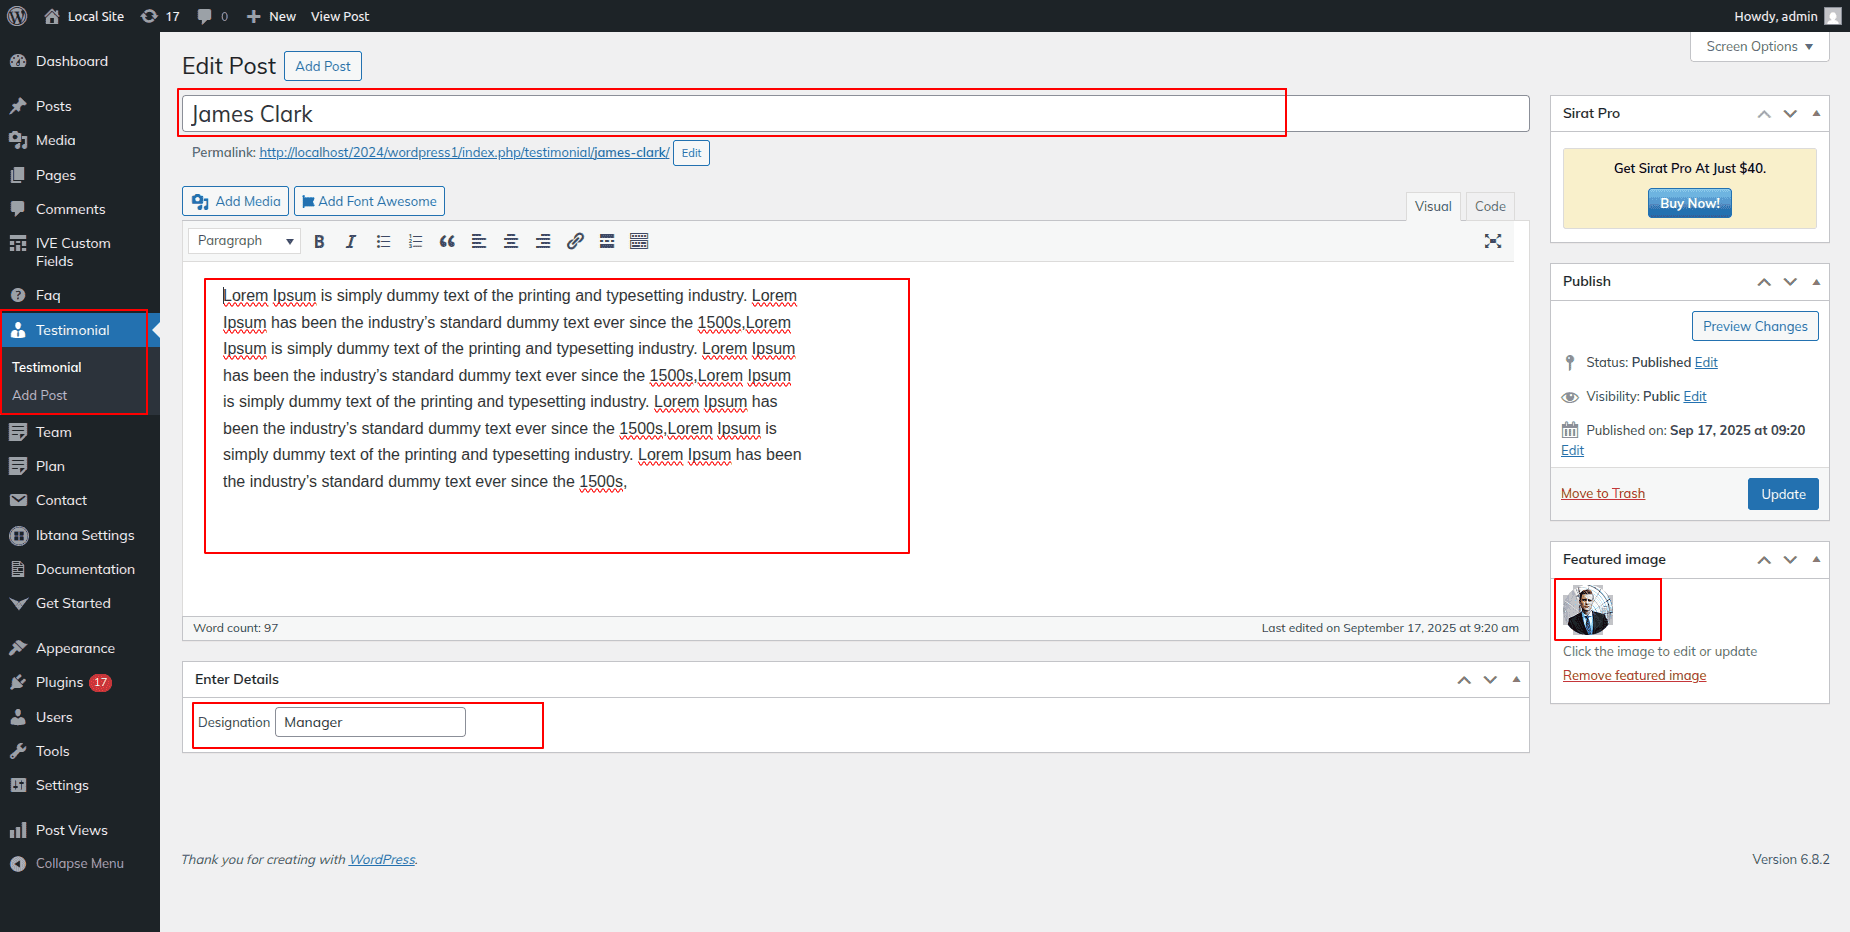
Task: Open Plugins in the sidebar menu
Action: (x=59, y=682)
